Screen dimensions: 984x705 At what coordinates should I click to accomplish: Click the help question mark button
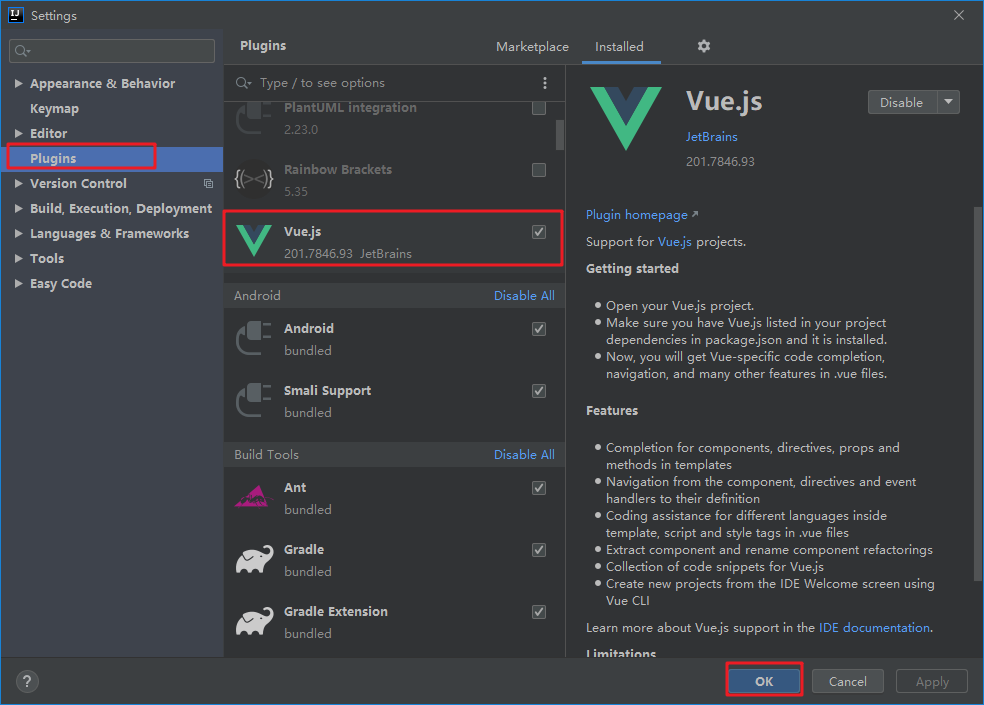click(x=27, y=681)
